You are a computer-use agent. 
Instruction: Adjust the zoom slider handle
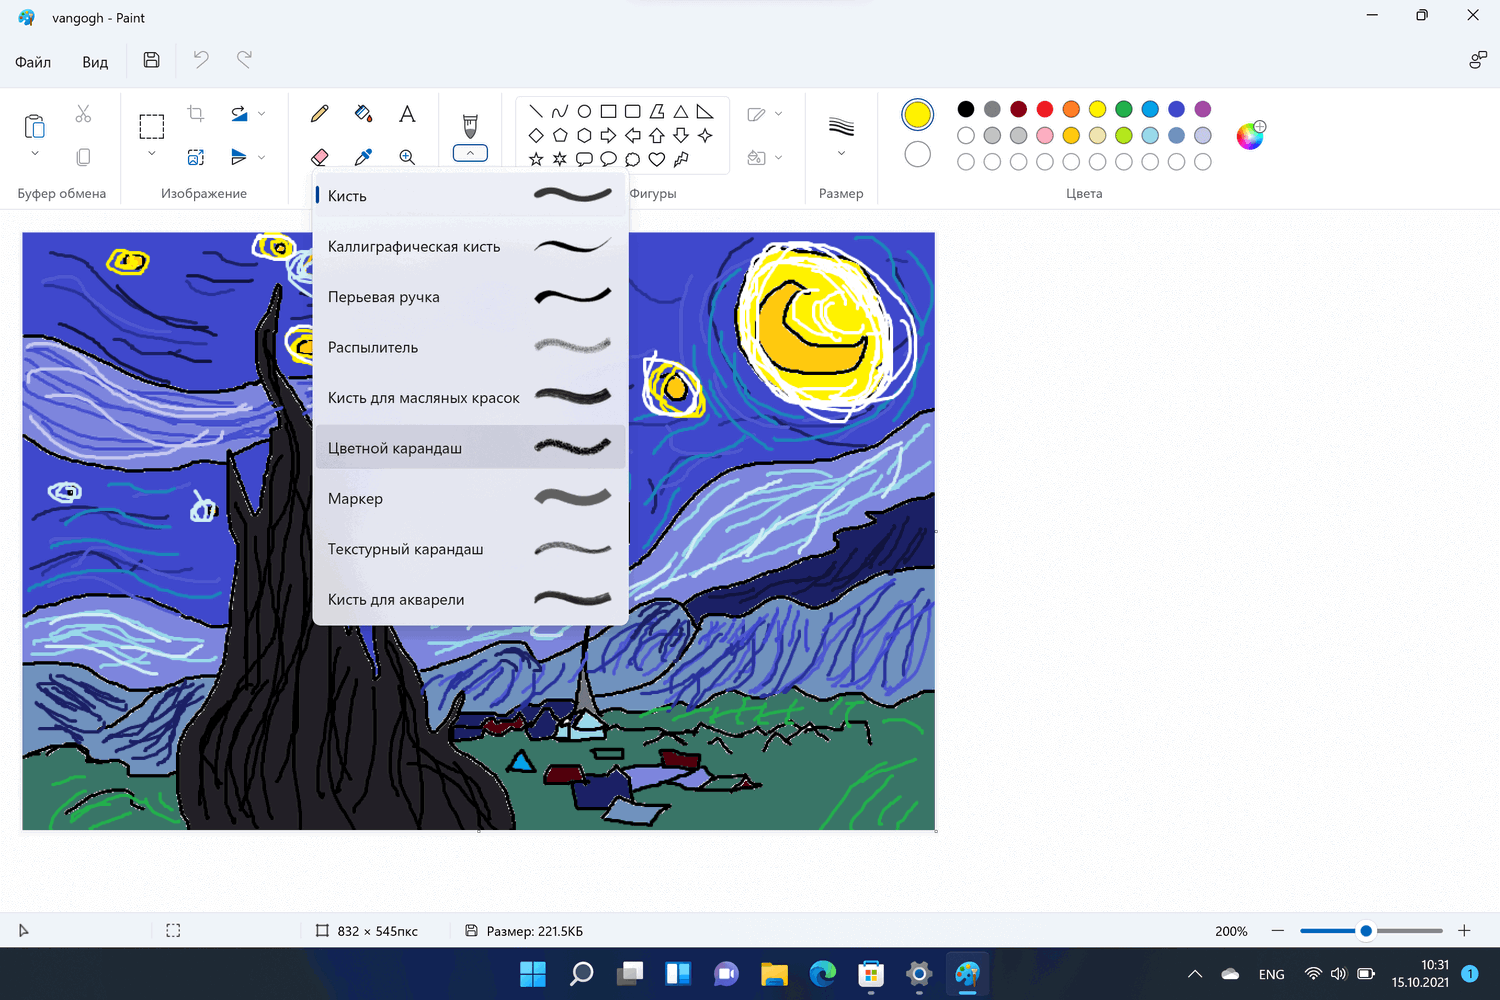pyautogui.click(x=1366, y=931)
